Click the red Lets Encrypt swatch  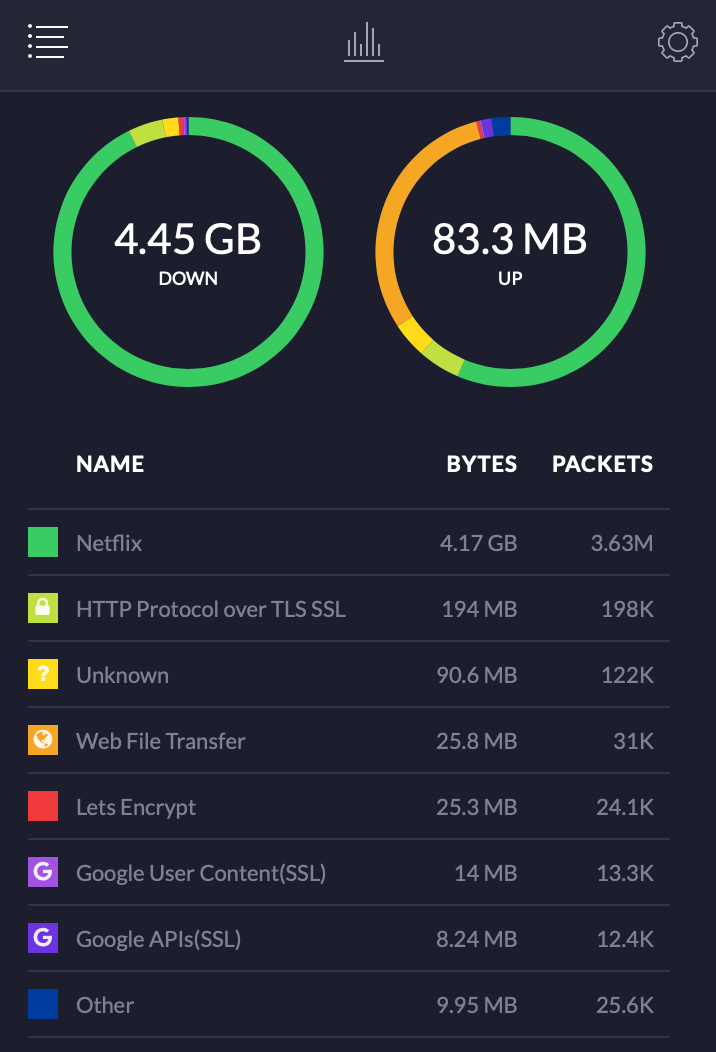click(x=43, y=807)
